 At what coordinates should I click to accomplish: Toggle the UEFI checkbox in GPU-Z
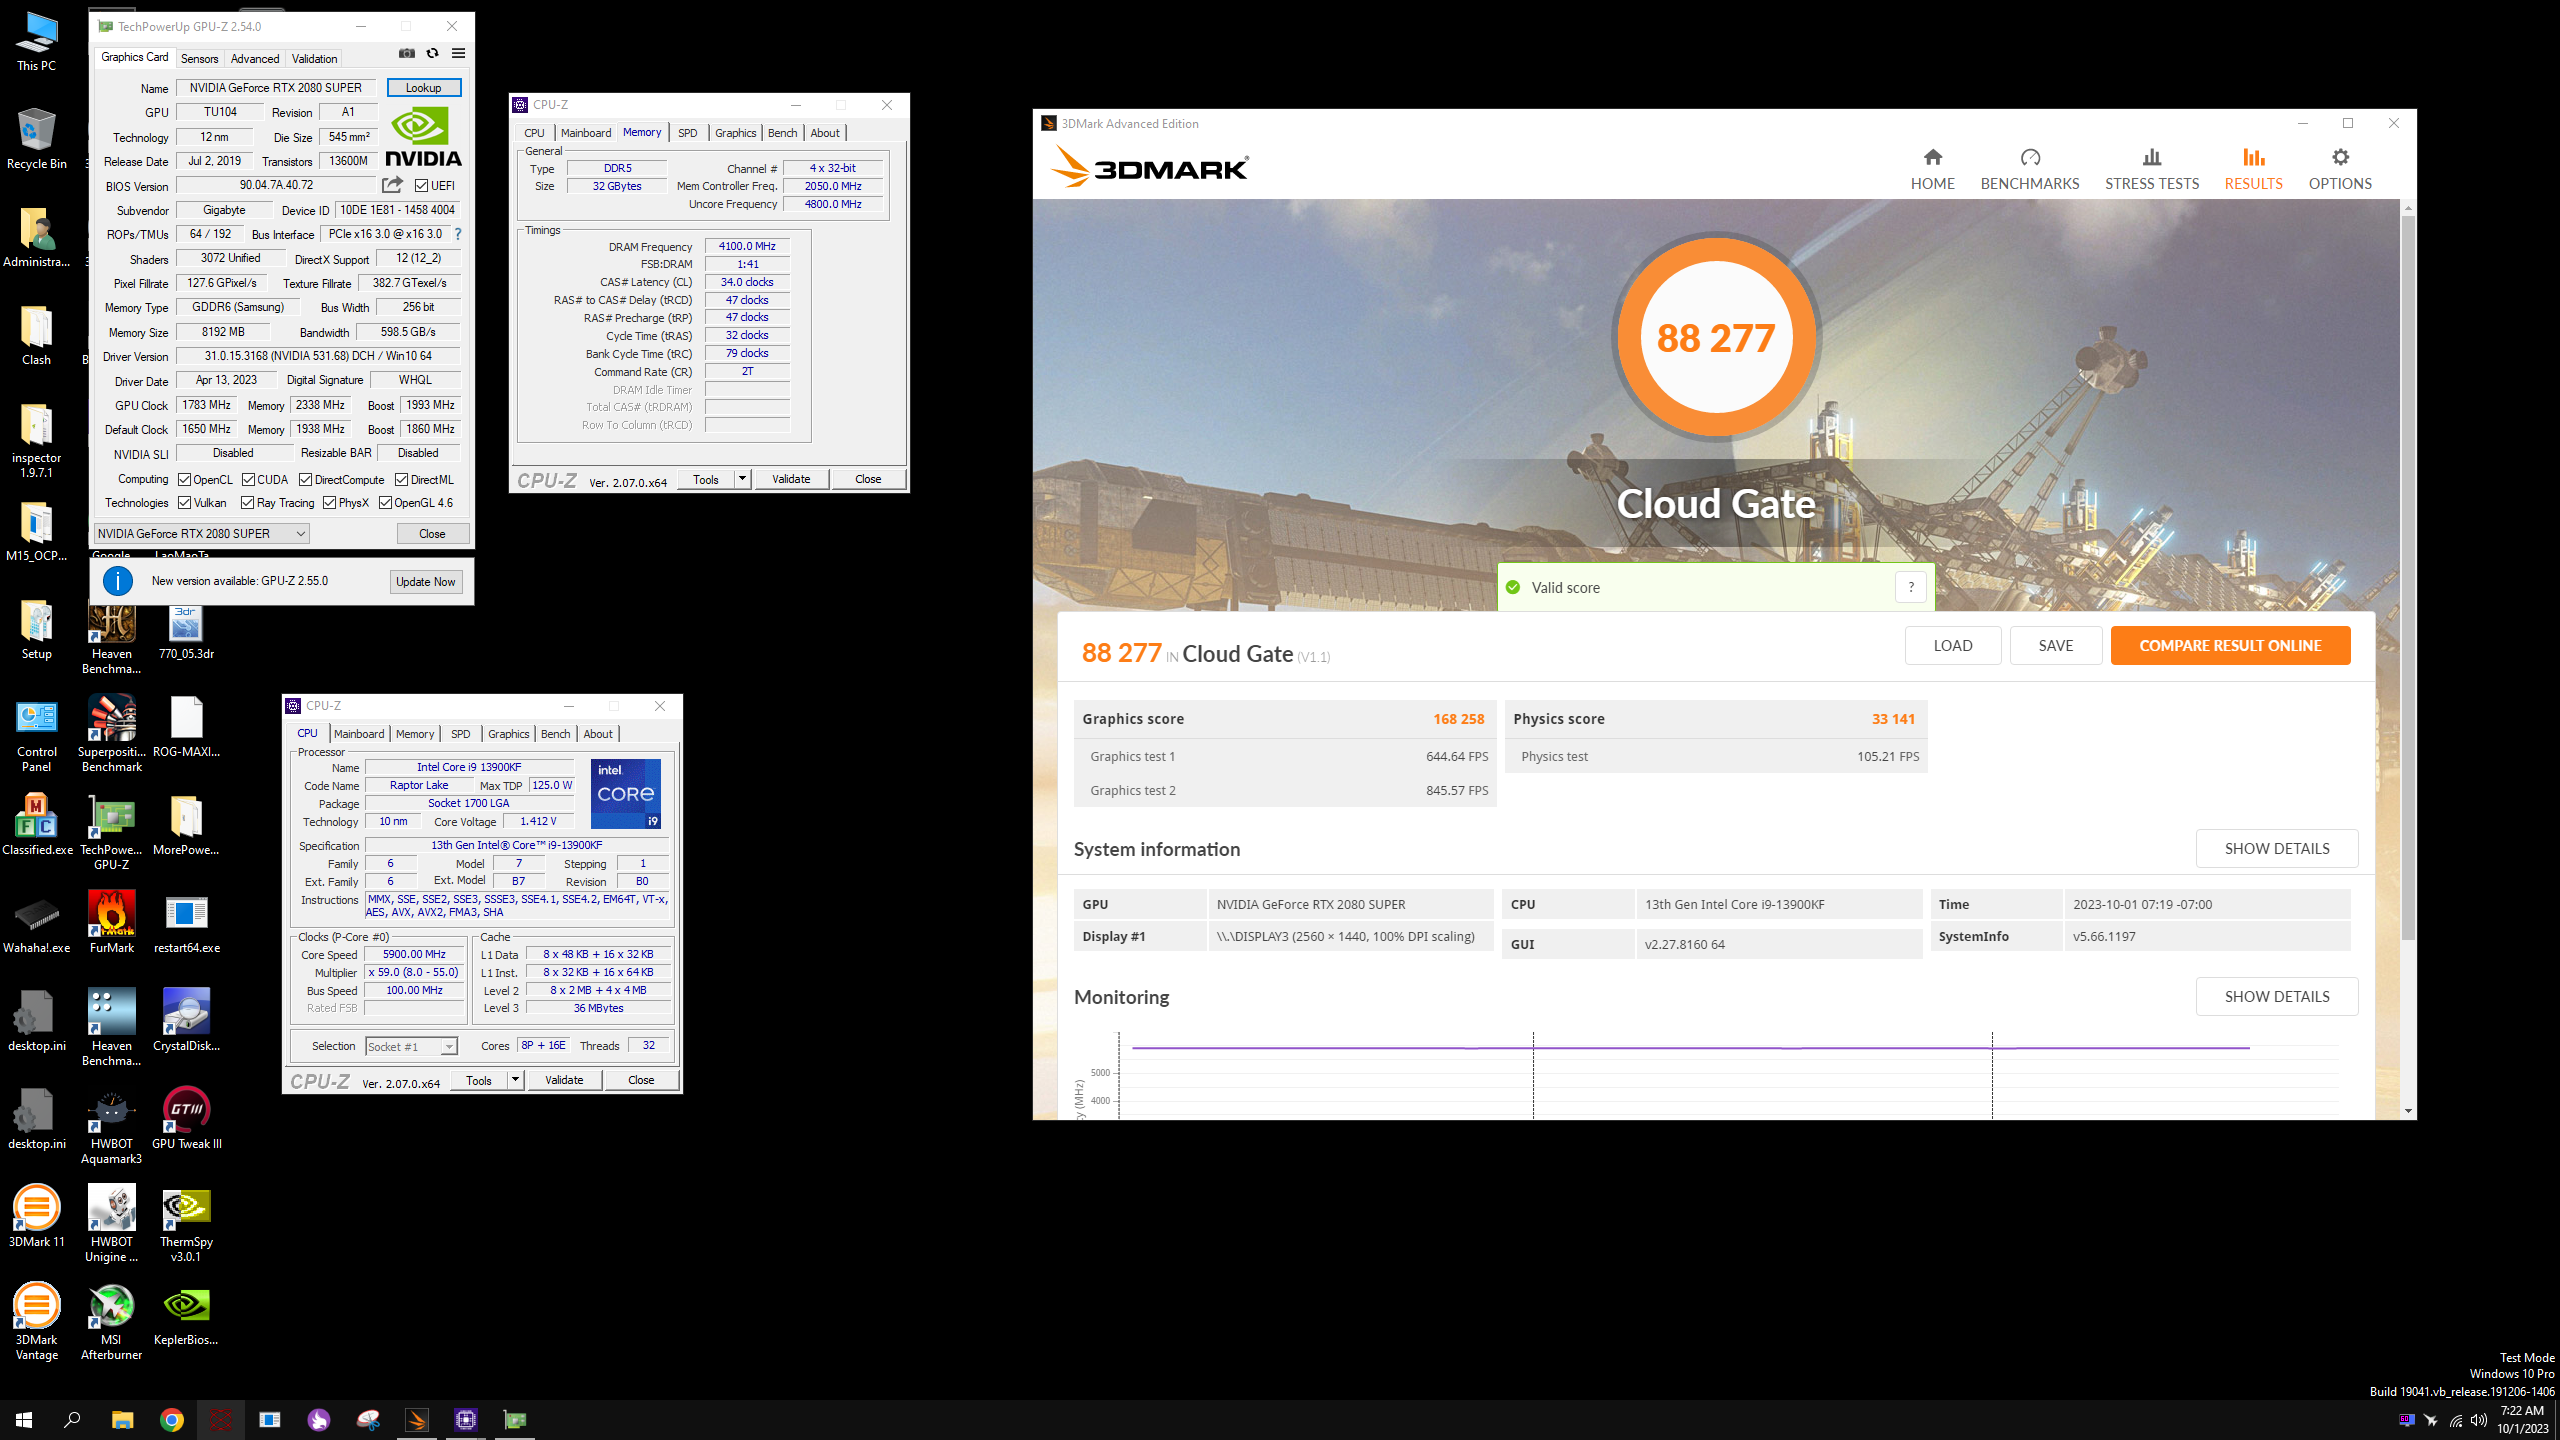[422, 186]
